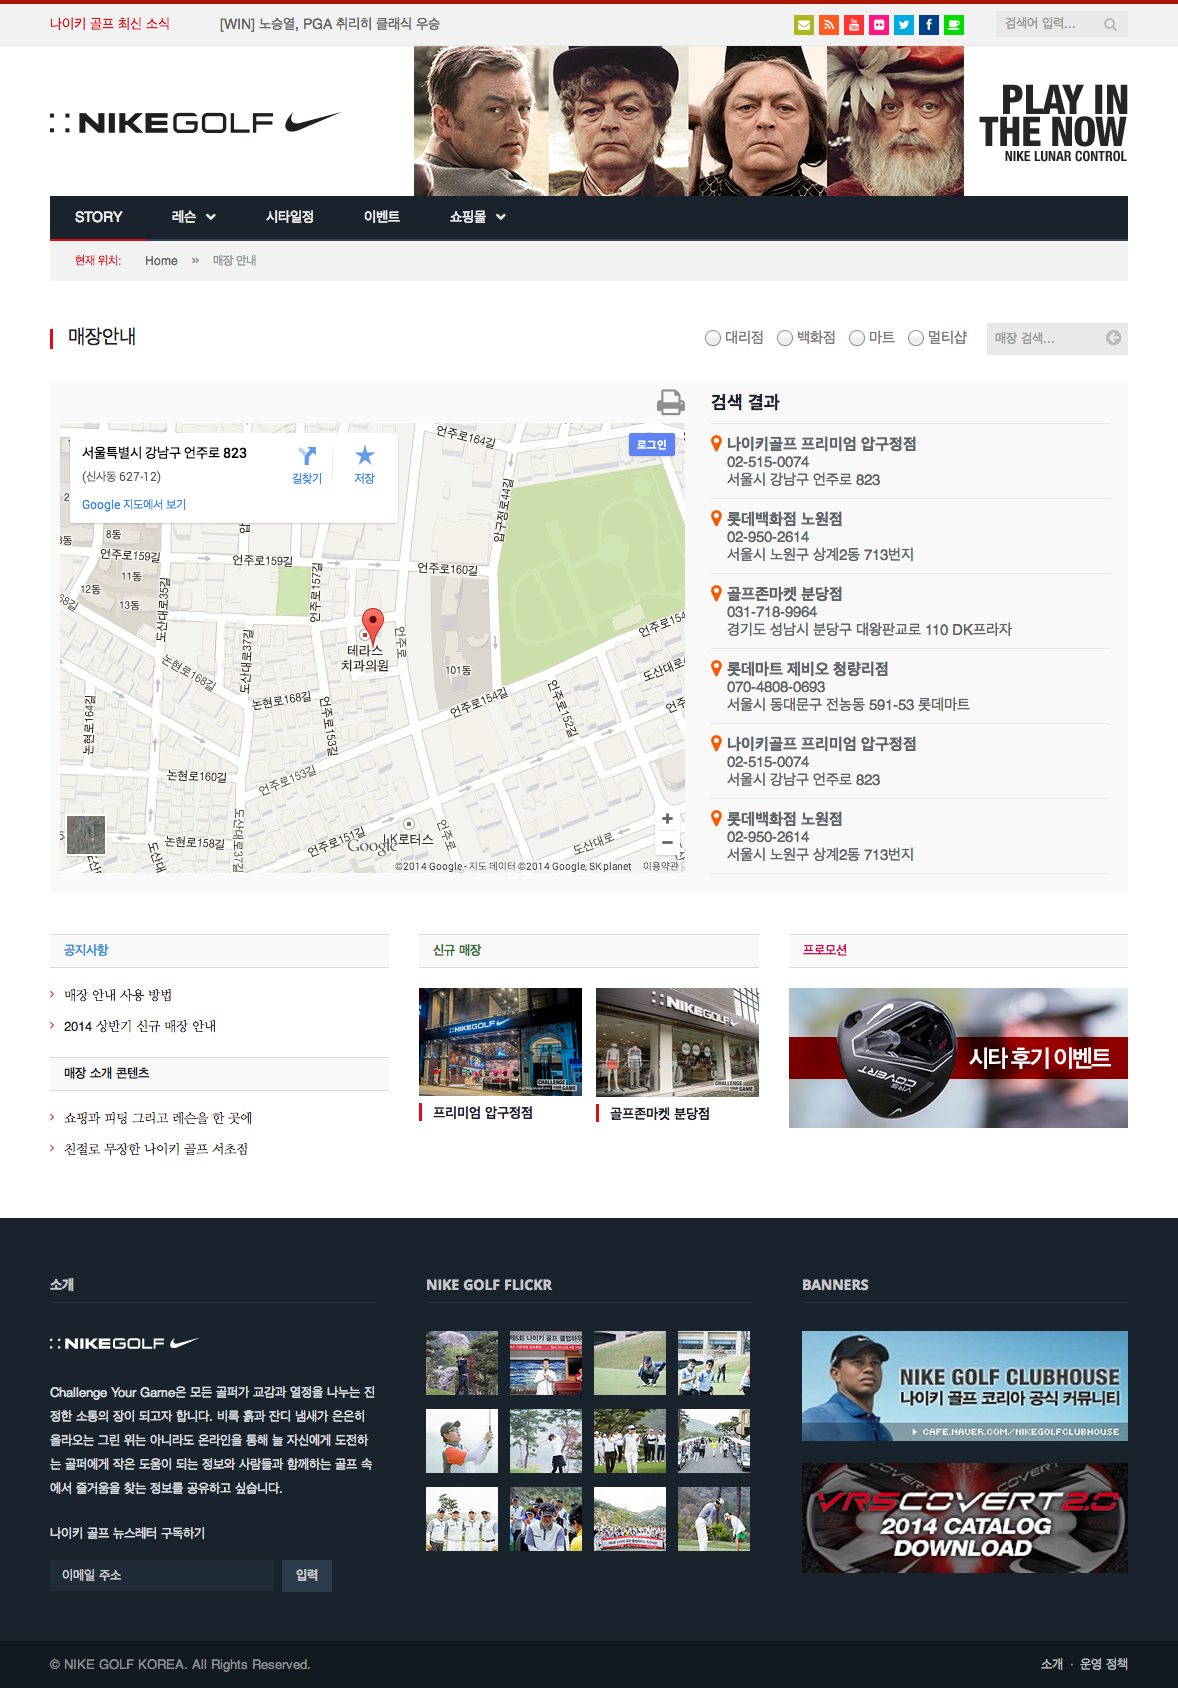Click Google 지도에서 보기 link
The image size is (1178, 1688).
134,504
